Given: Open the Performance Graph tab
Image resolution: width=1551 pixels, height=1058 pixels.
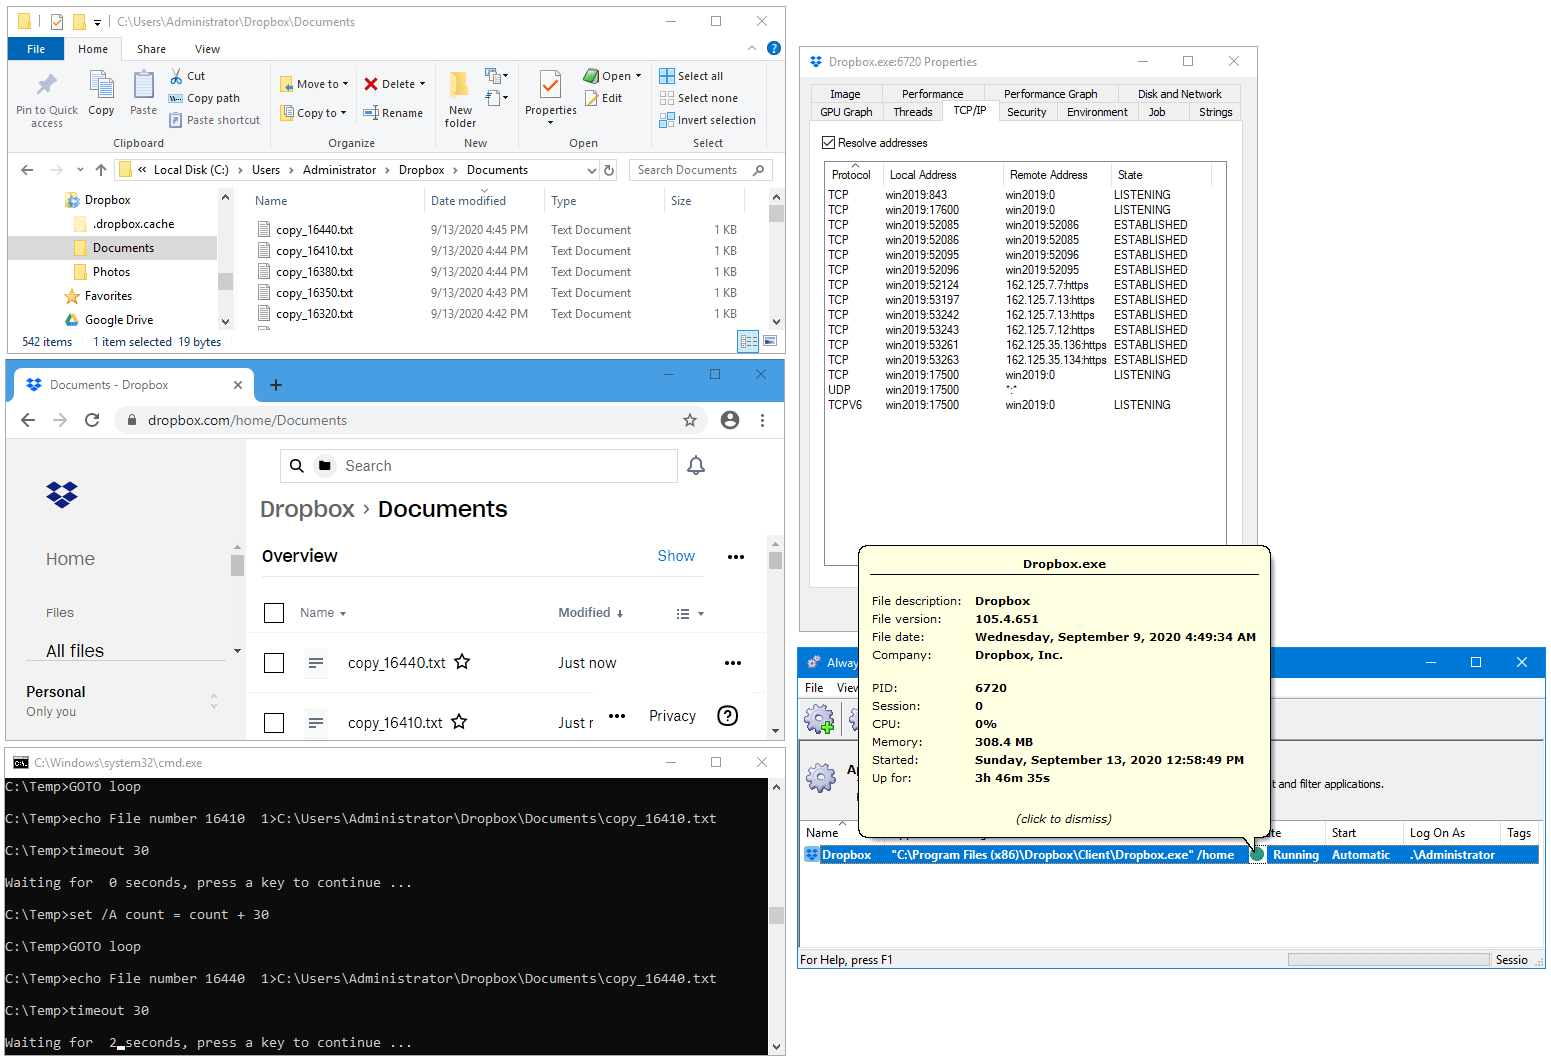Looking at the screenshot, I should click(x=1050, y=94).
